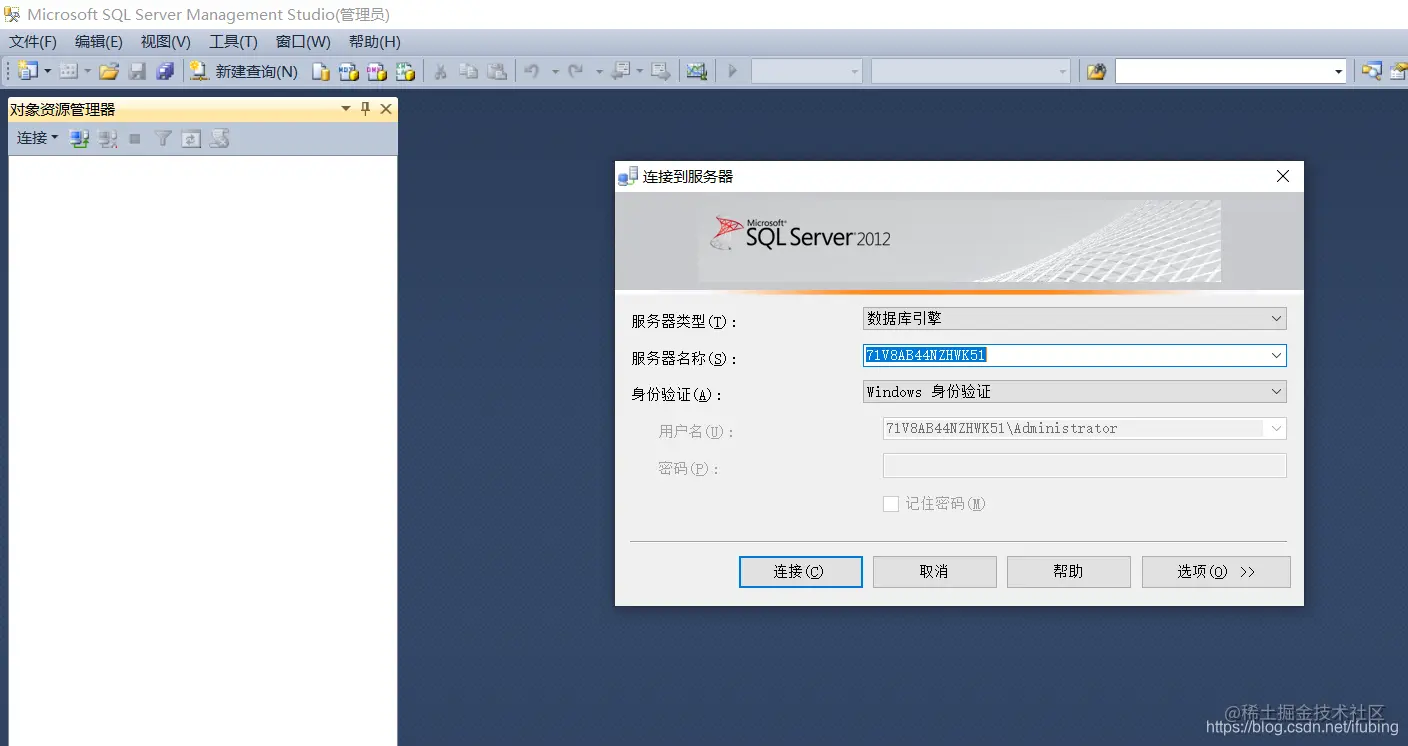Open the Undo history dropdown arrow
The height and width of the screenshot is (746, 1408).
555,71
